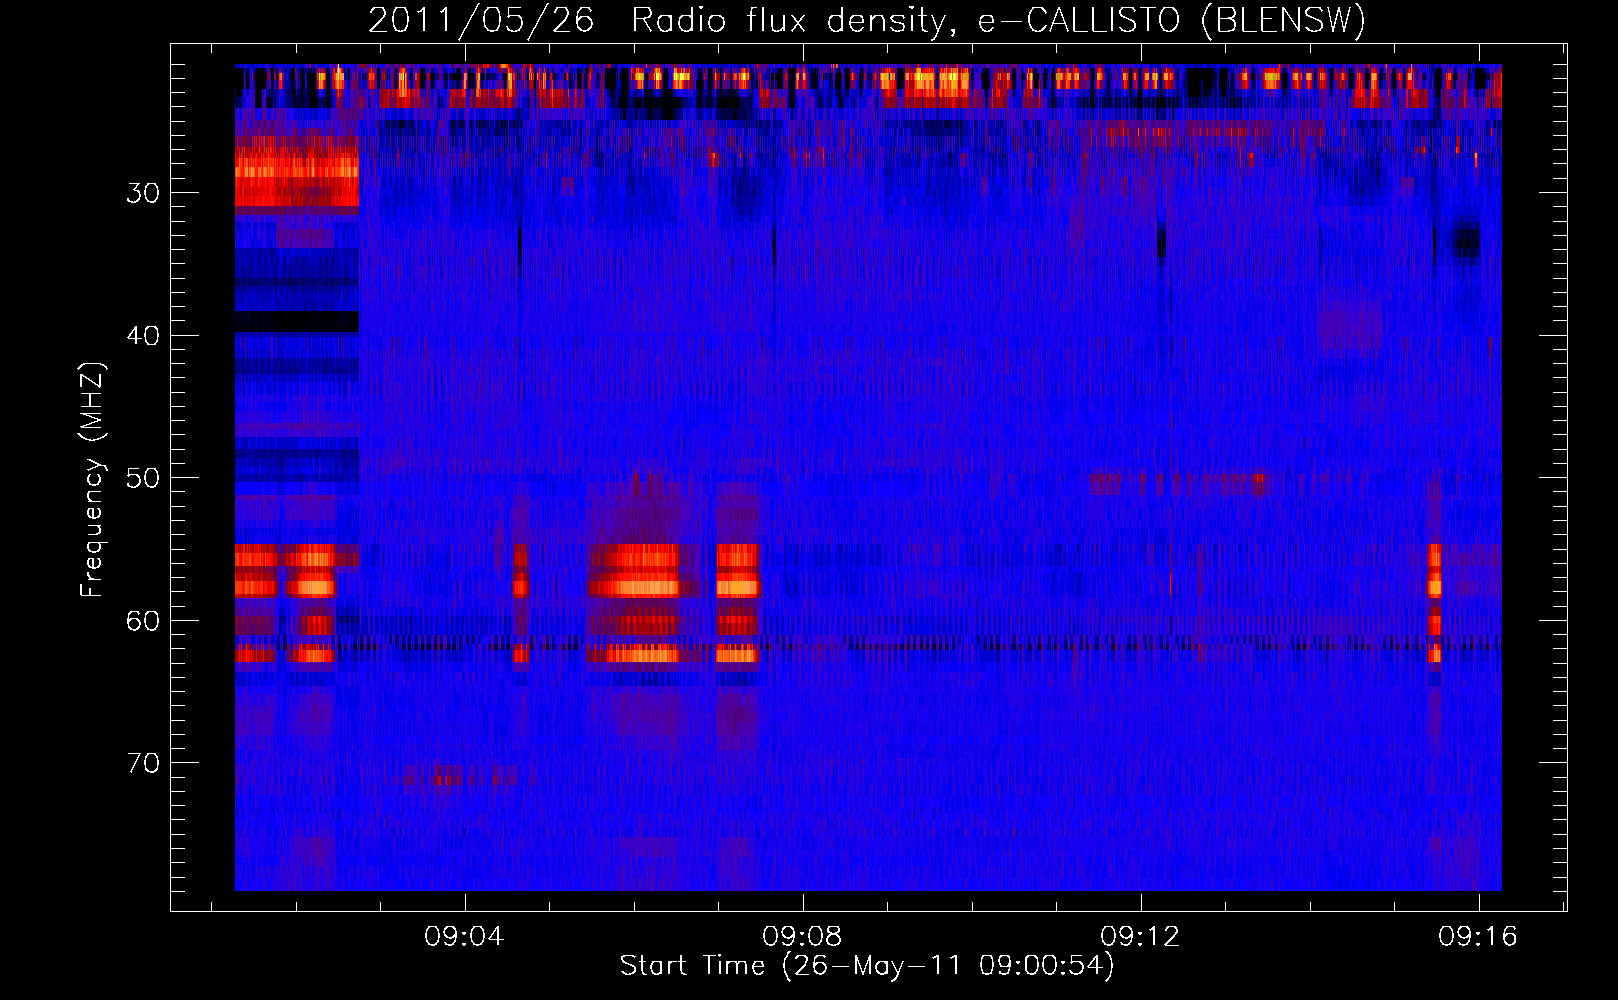Select the 09:04 time tick label

464,937
